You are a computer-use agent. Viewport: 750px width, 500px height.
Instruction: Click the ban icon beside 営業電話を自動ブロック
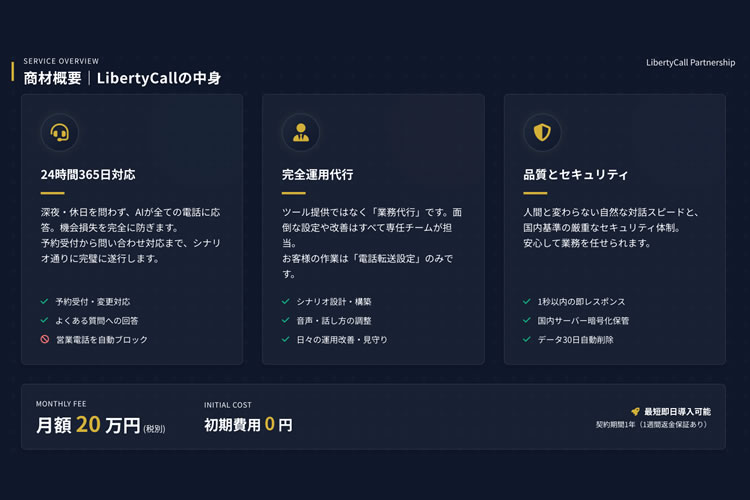tap(44, 340)
